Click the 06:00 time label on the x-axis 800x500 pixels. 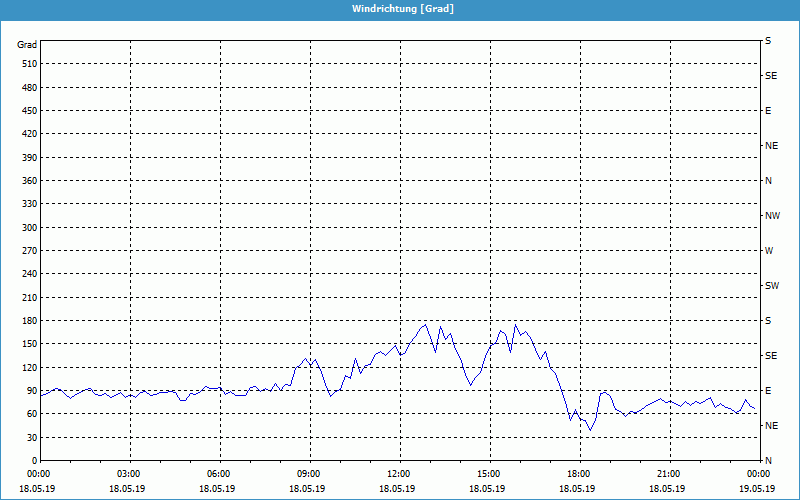(x=219, y=474)
